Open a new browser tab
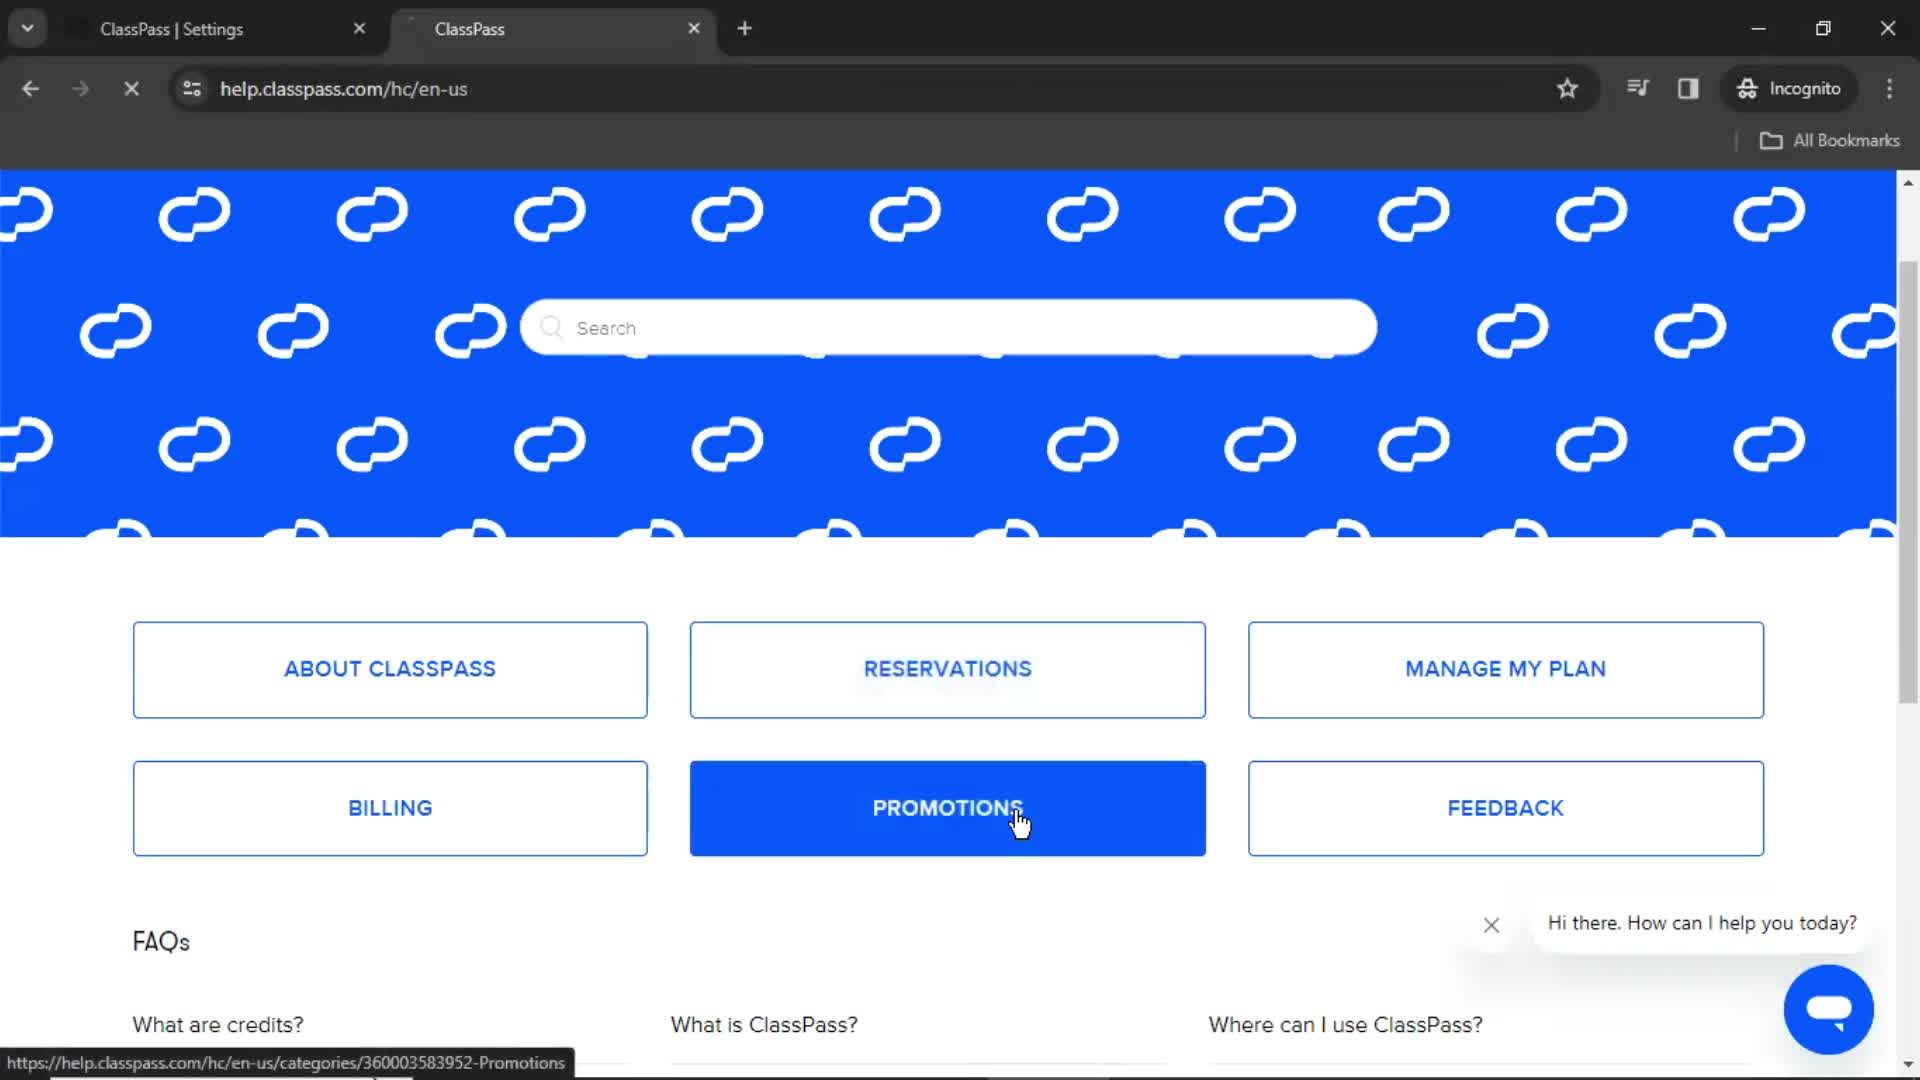This screenshot has height=1080, width=1920. click(x=744, y=29)
